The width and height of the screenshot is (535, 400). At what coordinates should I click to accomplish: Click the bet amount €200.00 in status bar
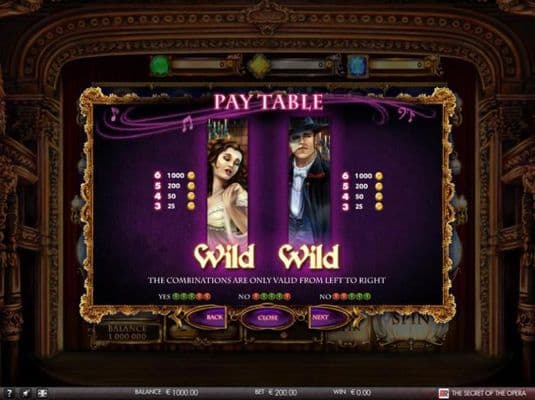pyautogui.click(x=283, y=392)
